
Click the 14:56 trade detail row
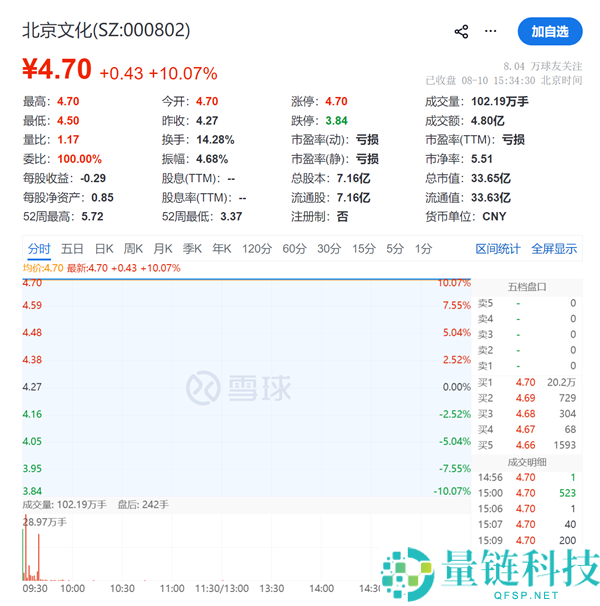tap(527, 478)
